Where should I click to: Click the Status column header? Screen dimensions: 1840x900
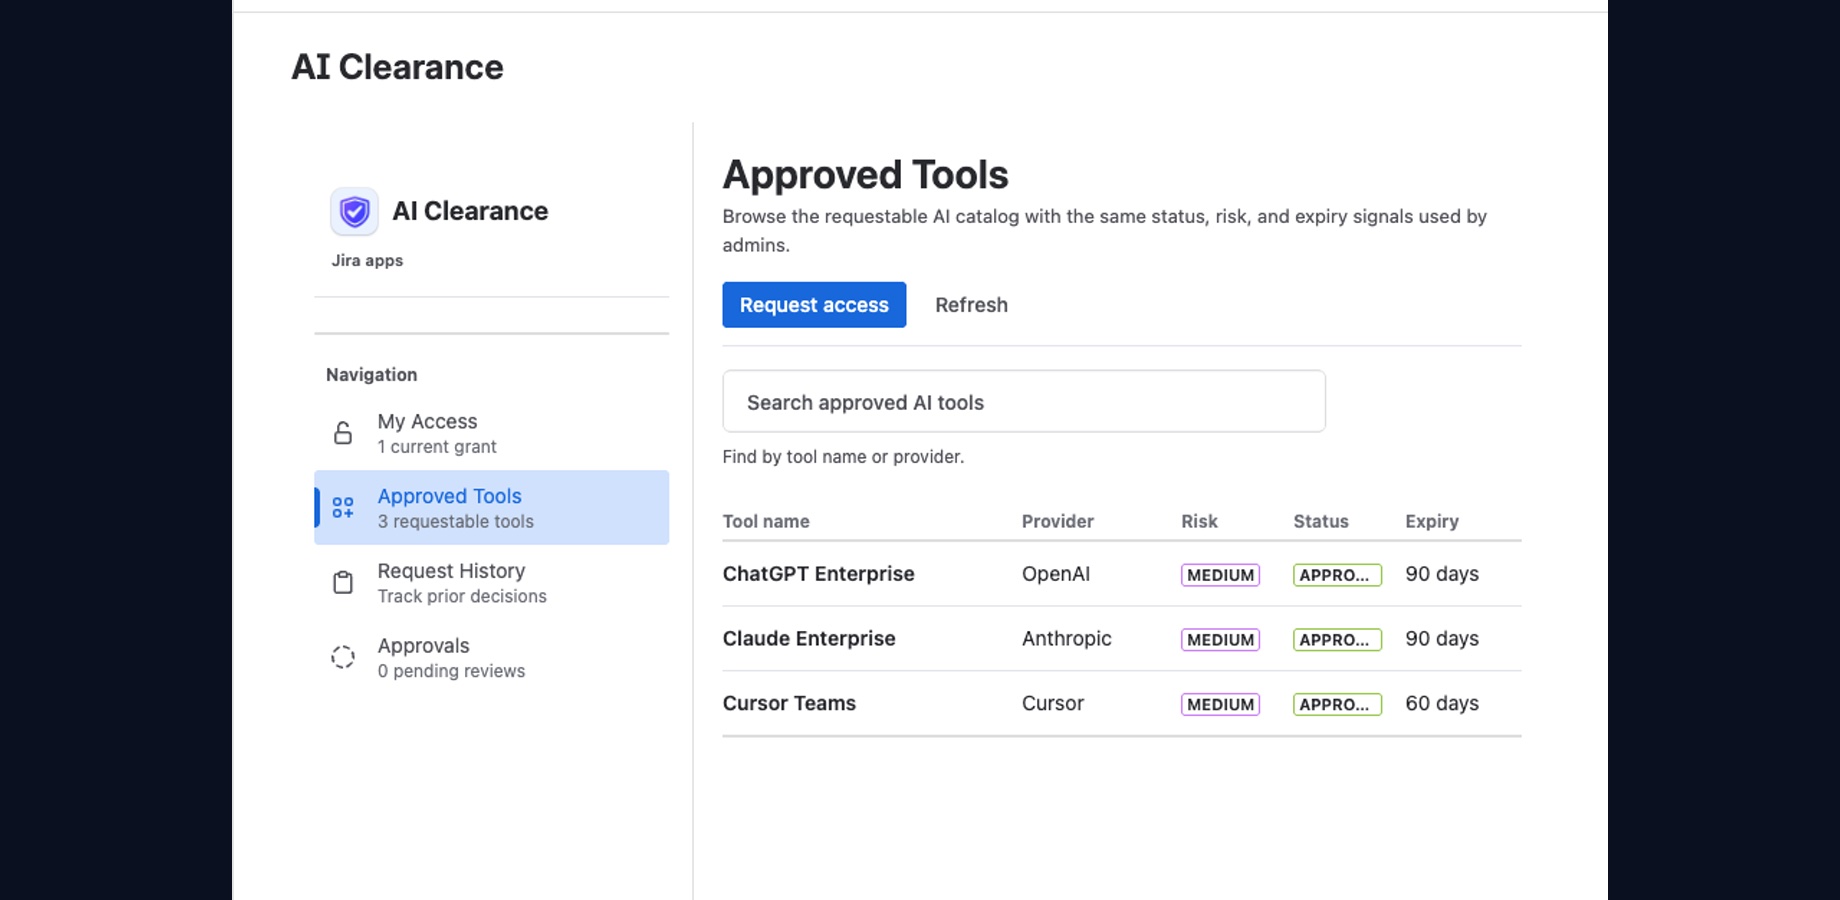point(1321,521)
